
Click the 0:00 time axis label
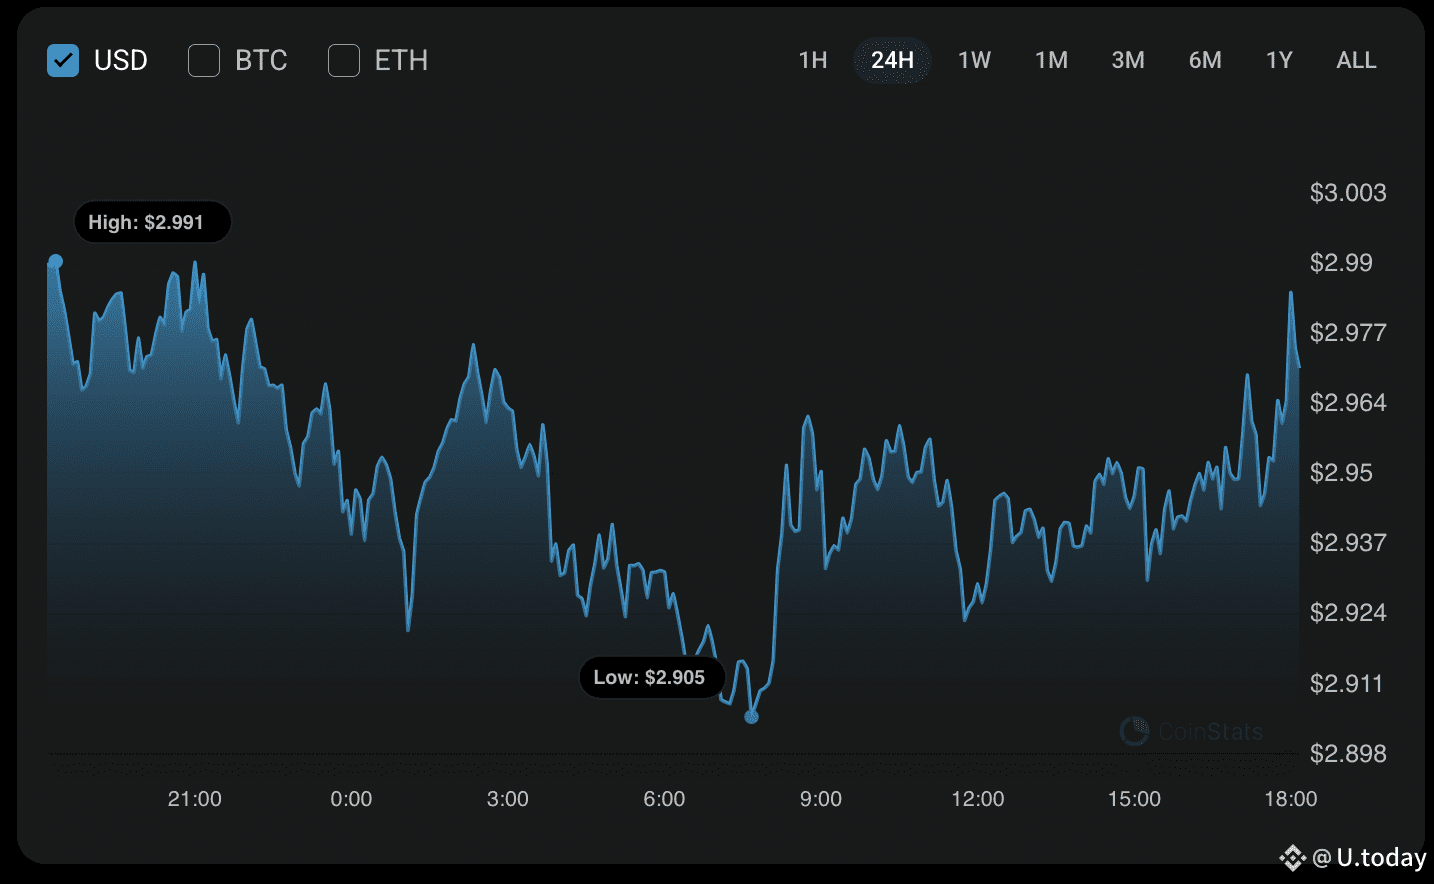[x=351, y=799]
